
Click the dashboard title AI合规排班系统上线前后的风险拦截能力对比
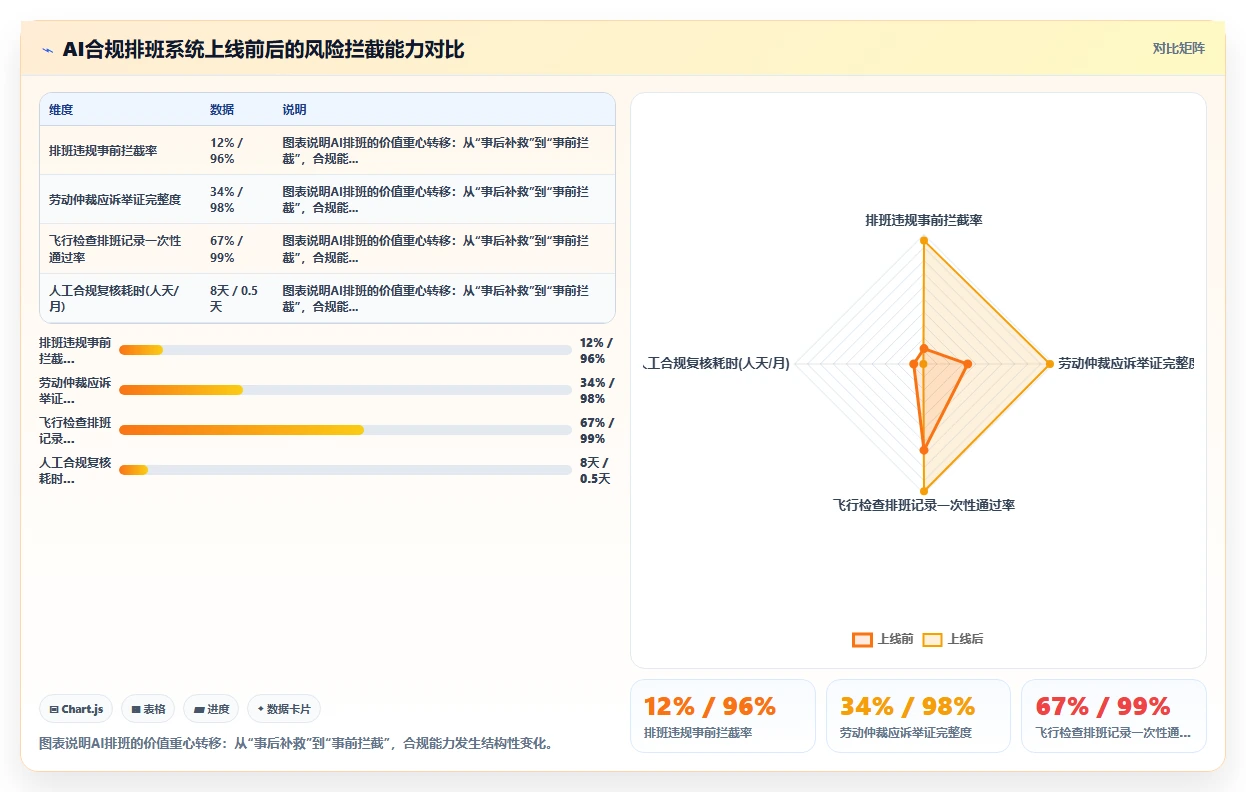(x=263, y=49)
